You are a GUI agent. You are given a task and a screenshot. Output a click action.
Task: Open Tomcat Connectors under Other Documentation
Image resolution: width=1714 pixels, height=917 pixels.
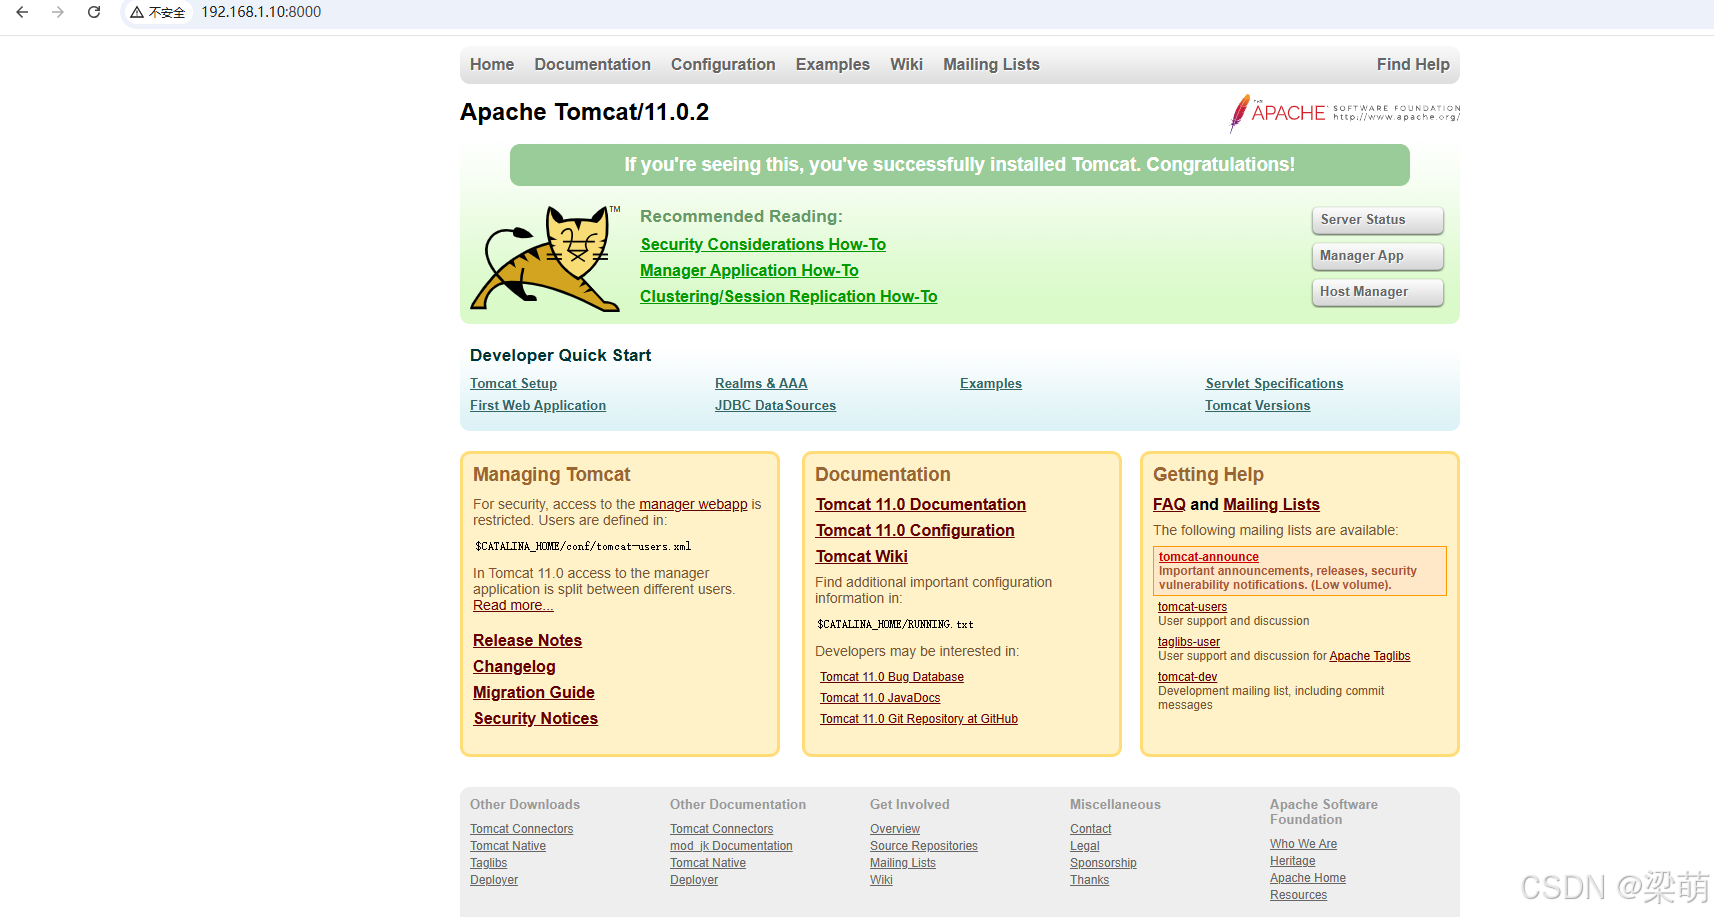click(x=721, y=829)
